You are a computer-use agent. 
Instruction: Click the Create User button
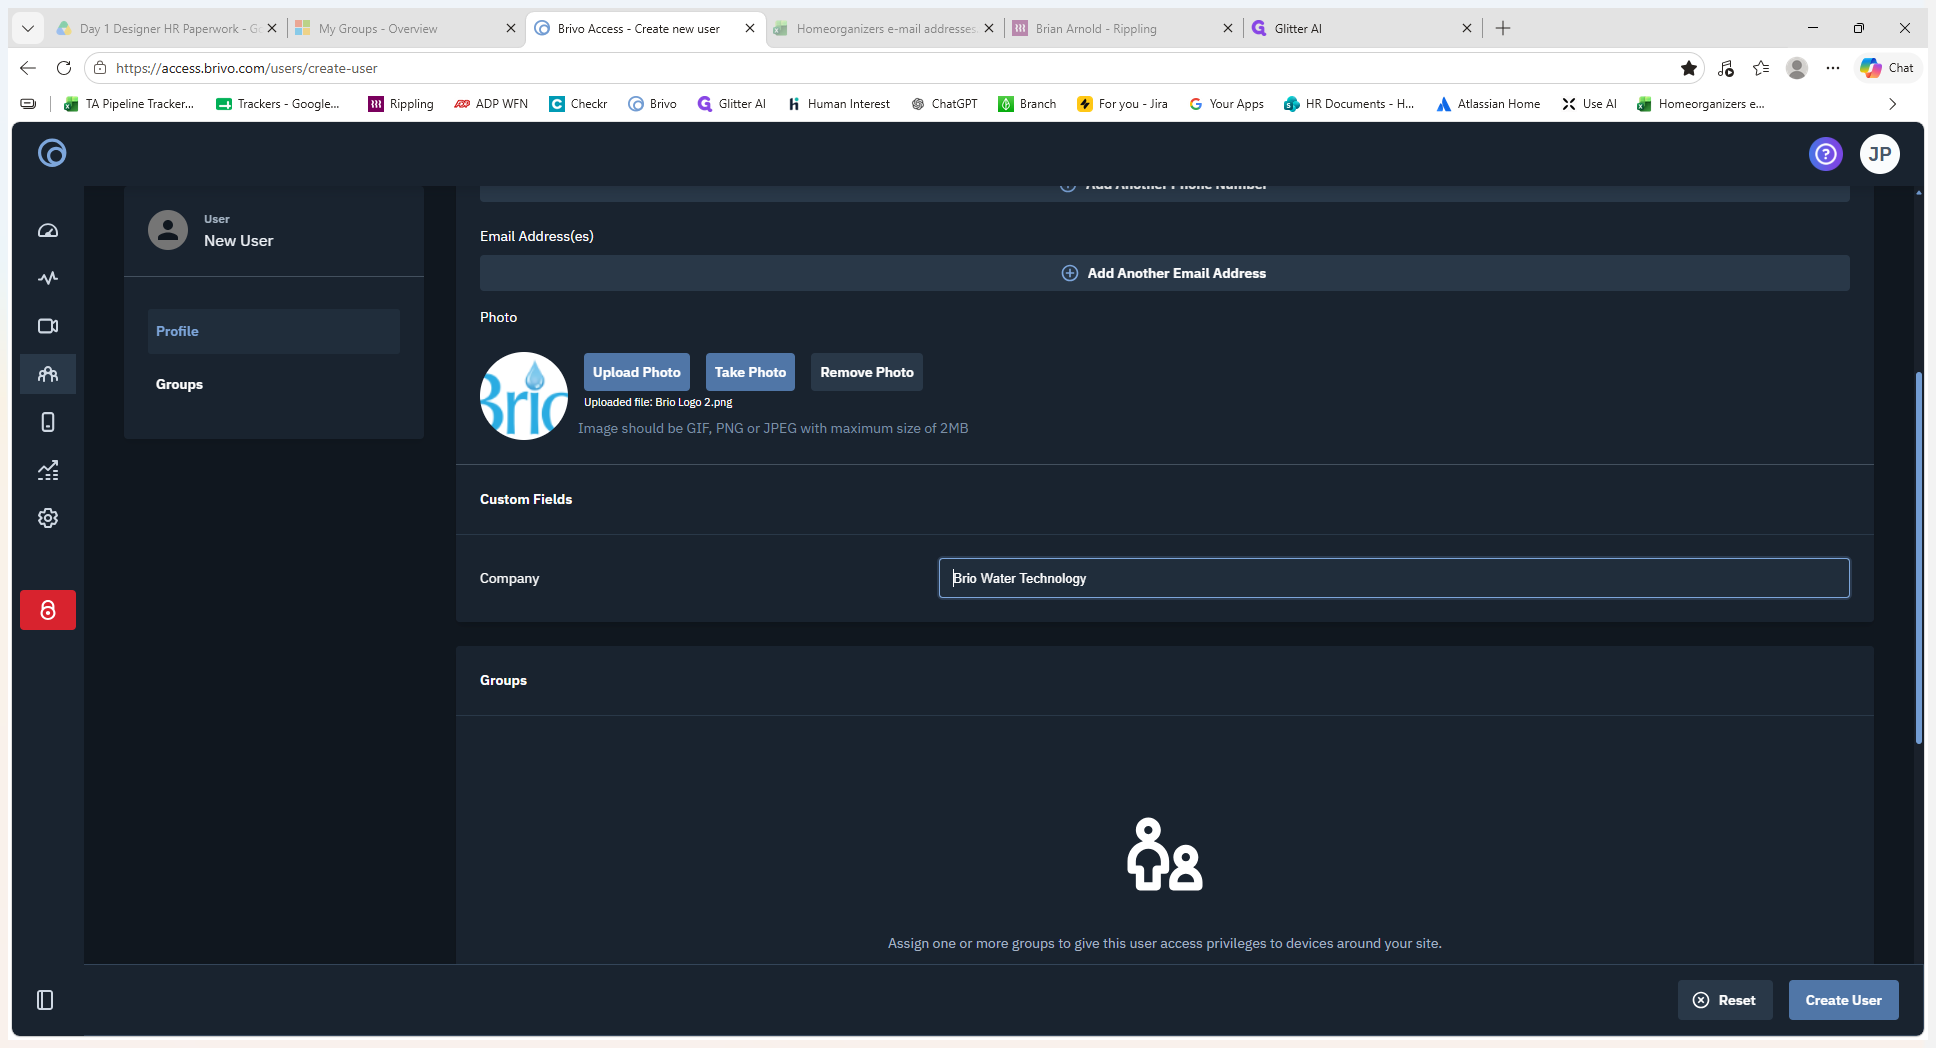click(1844, 1000)
